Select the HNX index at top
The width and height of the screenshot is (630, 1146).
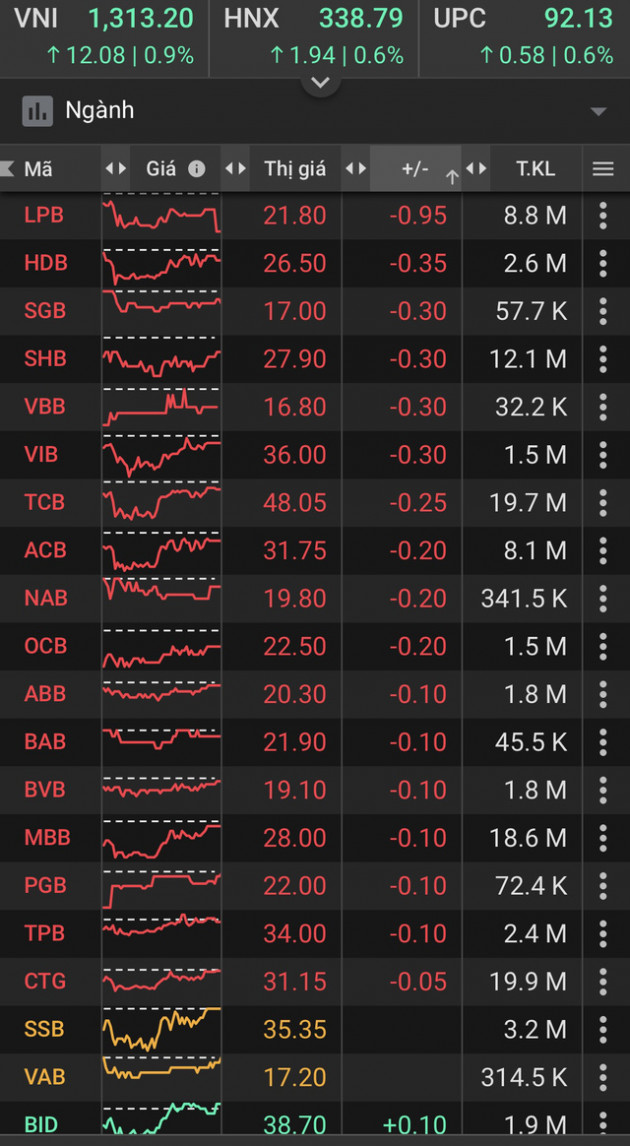point(314,36)
